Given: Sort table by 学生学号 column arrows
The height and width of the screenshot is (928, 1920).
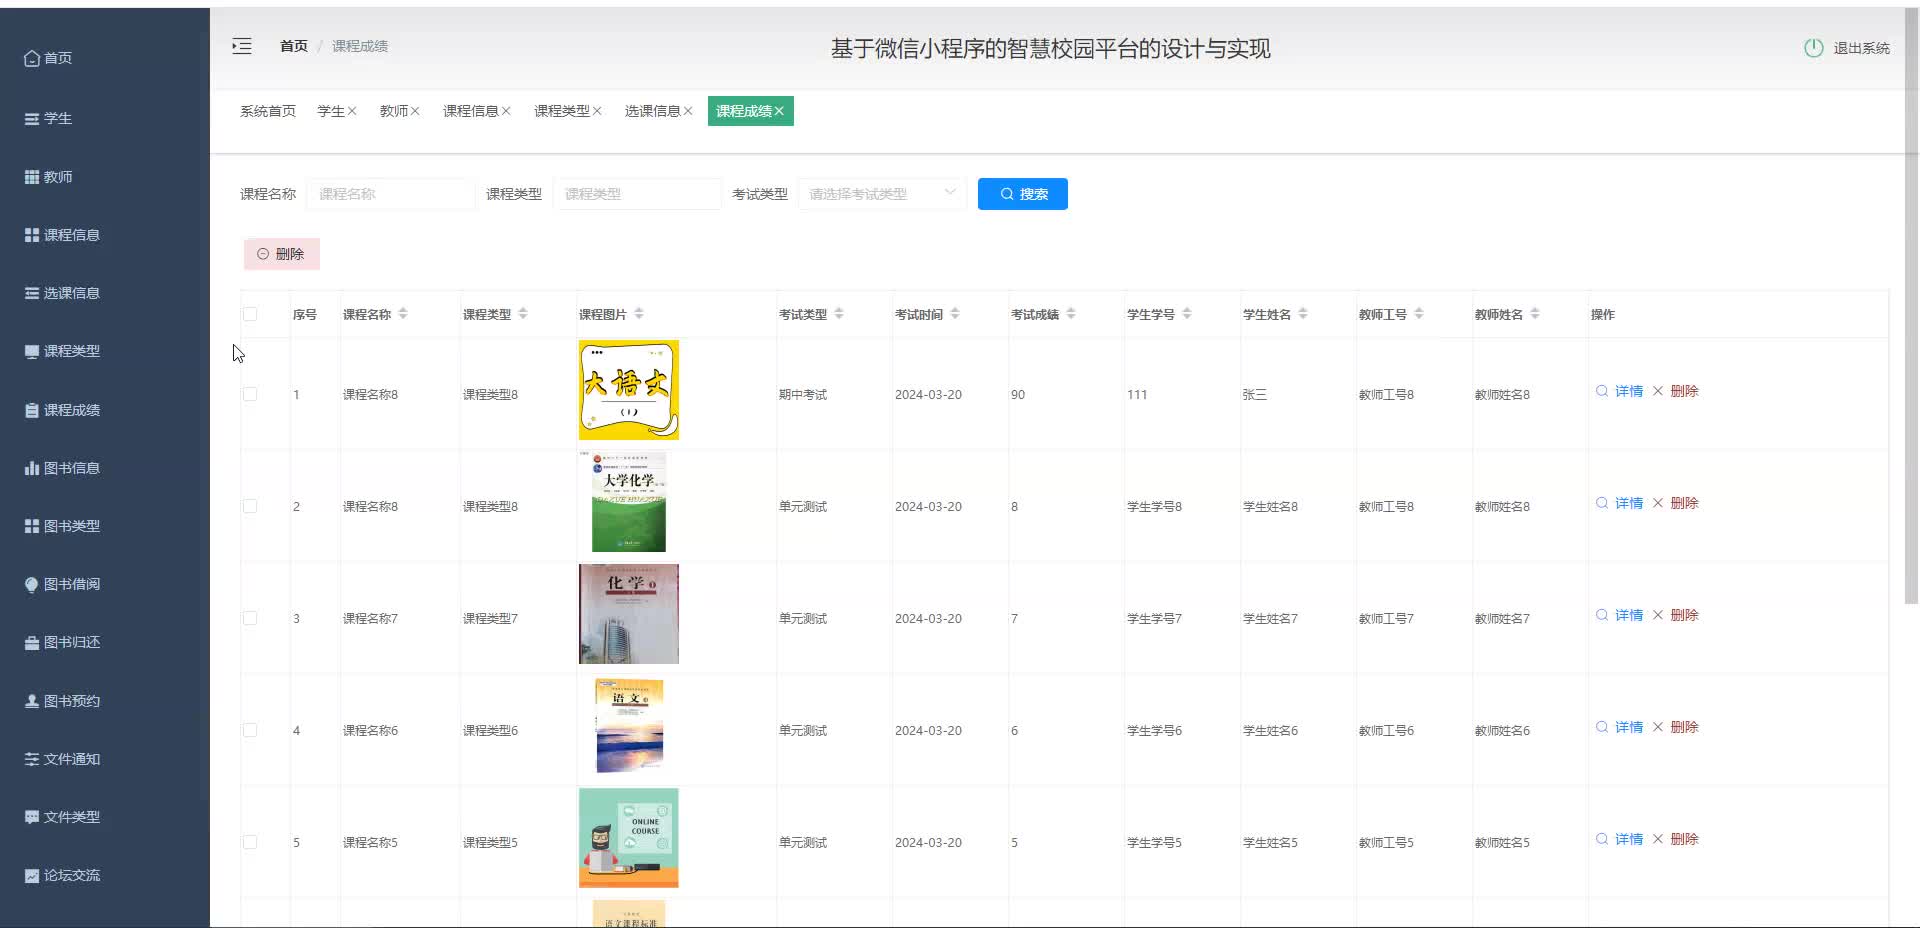Looking at the screenshot, I should [x=1187, y=314].
